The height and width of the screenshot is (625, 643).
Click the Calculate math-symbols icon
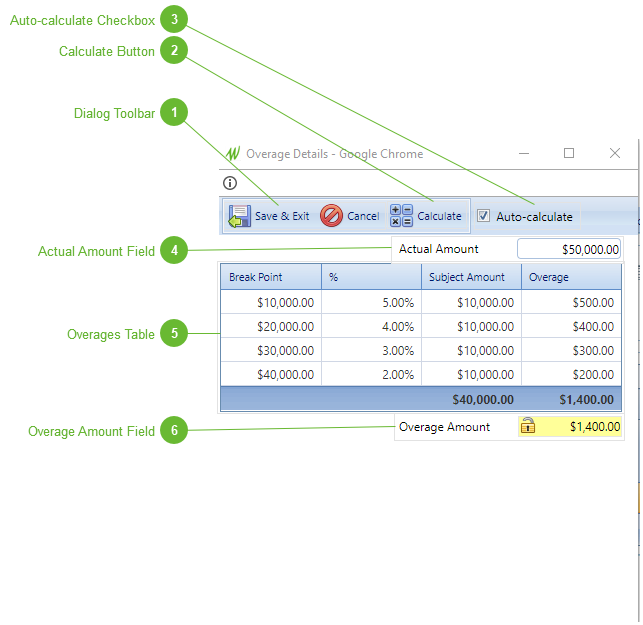coord(401,216)
